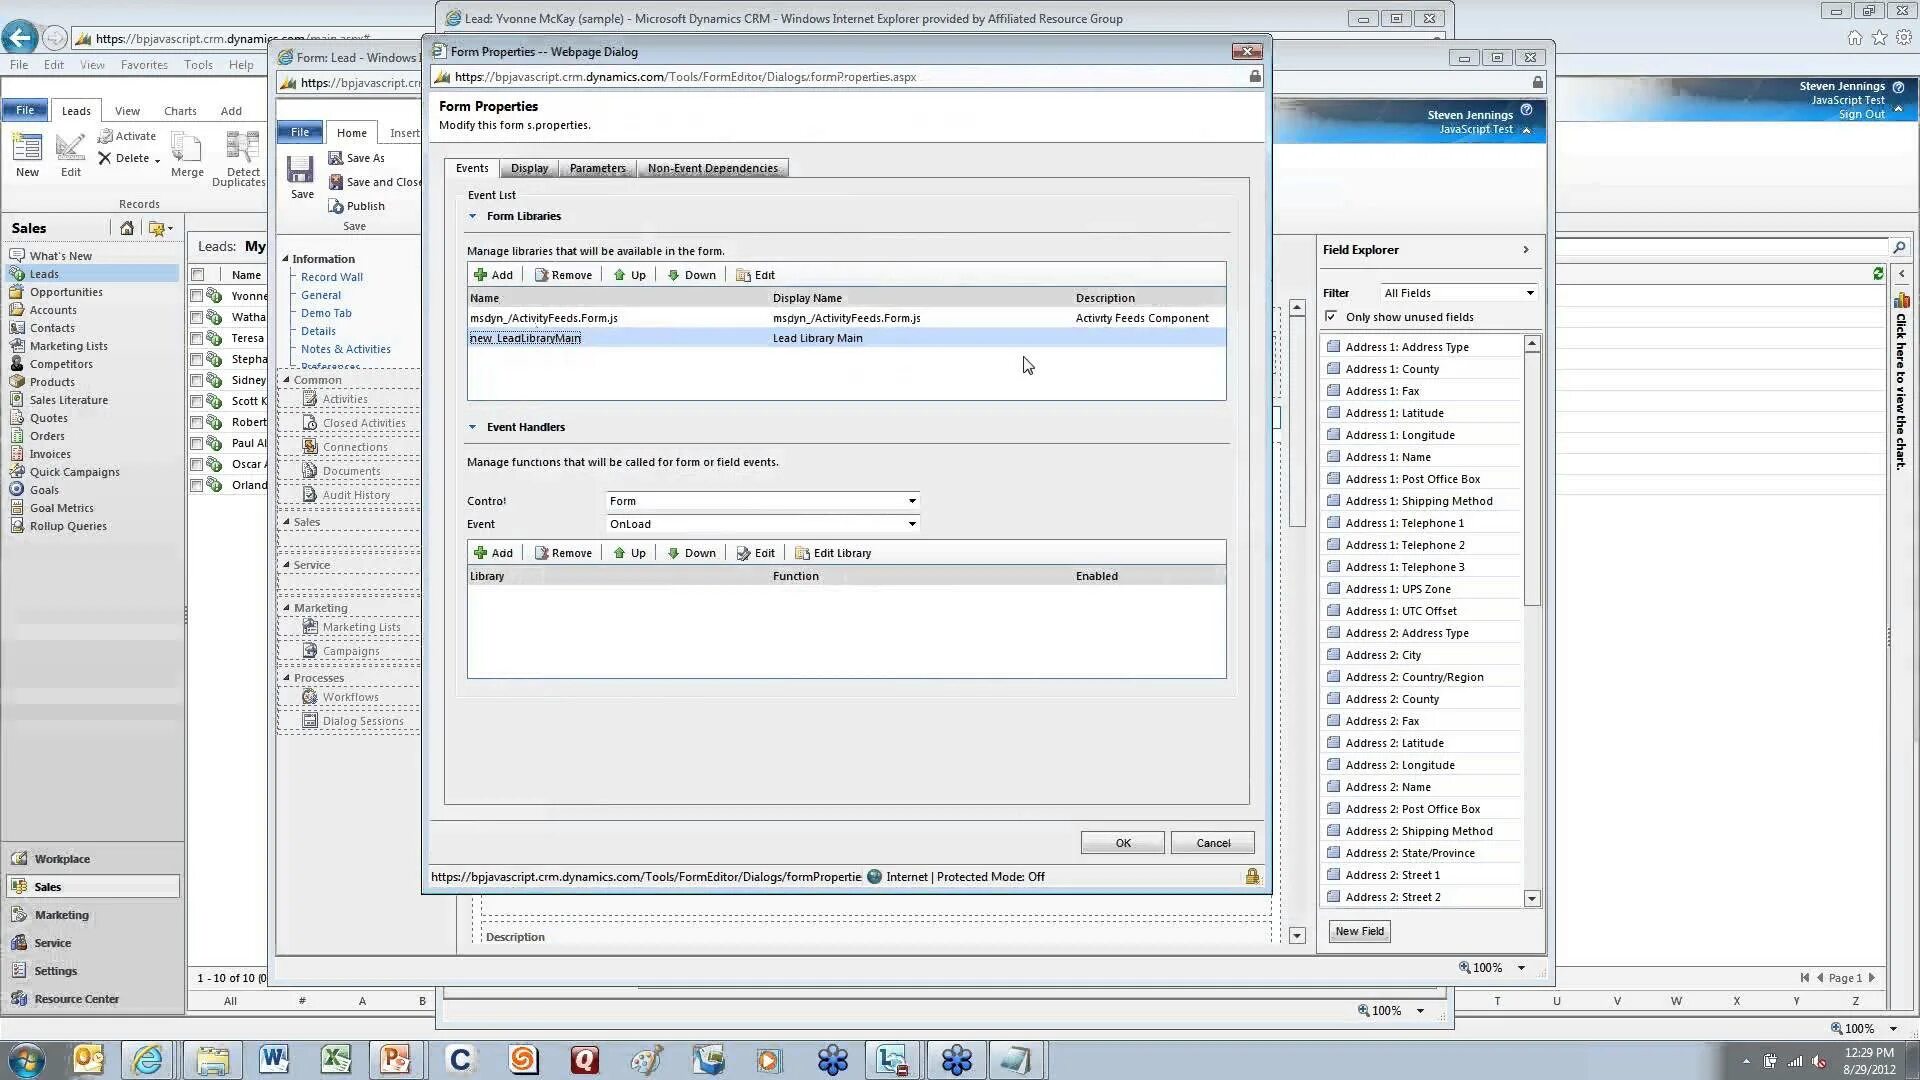This screenshot has width=1920, height=1080.
Task: Open Internet Explorer from taskbar
Action: coord(148,1059)
